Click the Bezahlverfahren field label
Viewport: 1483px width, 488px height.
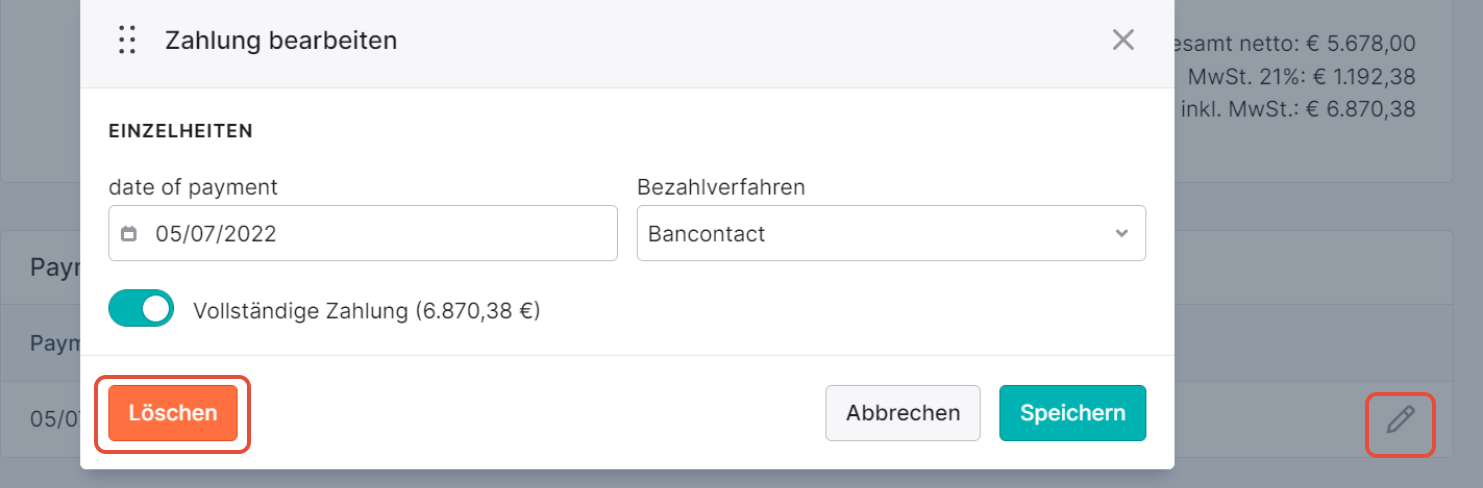click(721, 187)
